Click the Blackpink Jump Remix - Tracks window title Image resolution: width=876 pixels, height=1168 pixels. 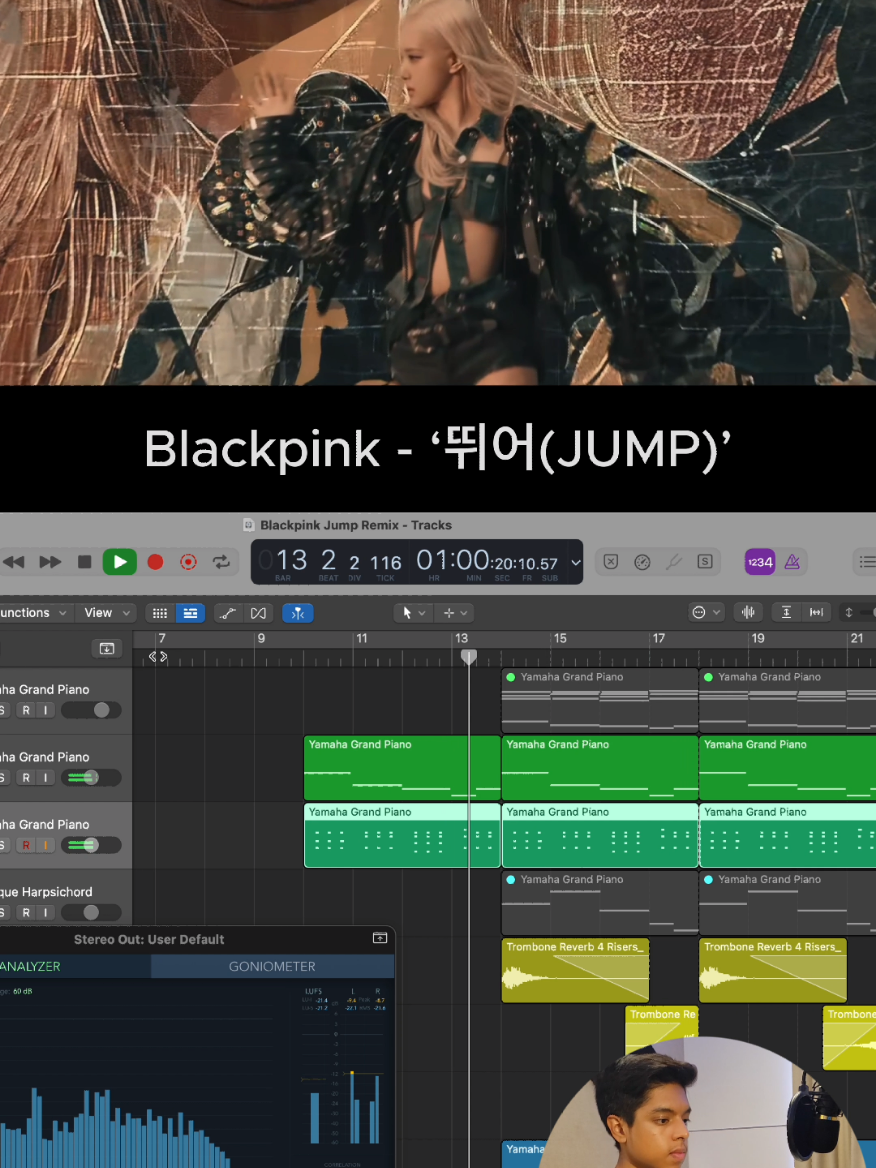tap(356, 525)
